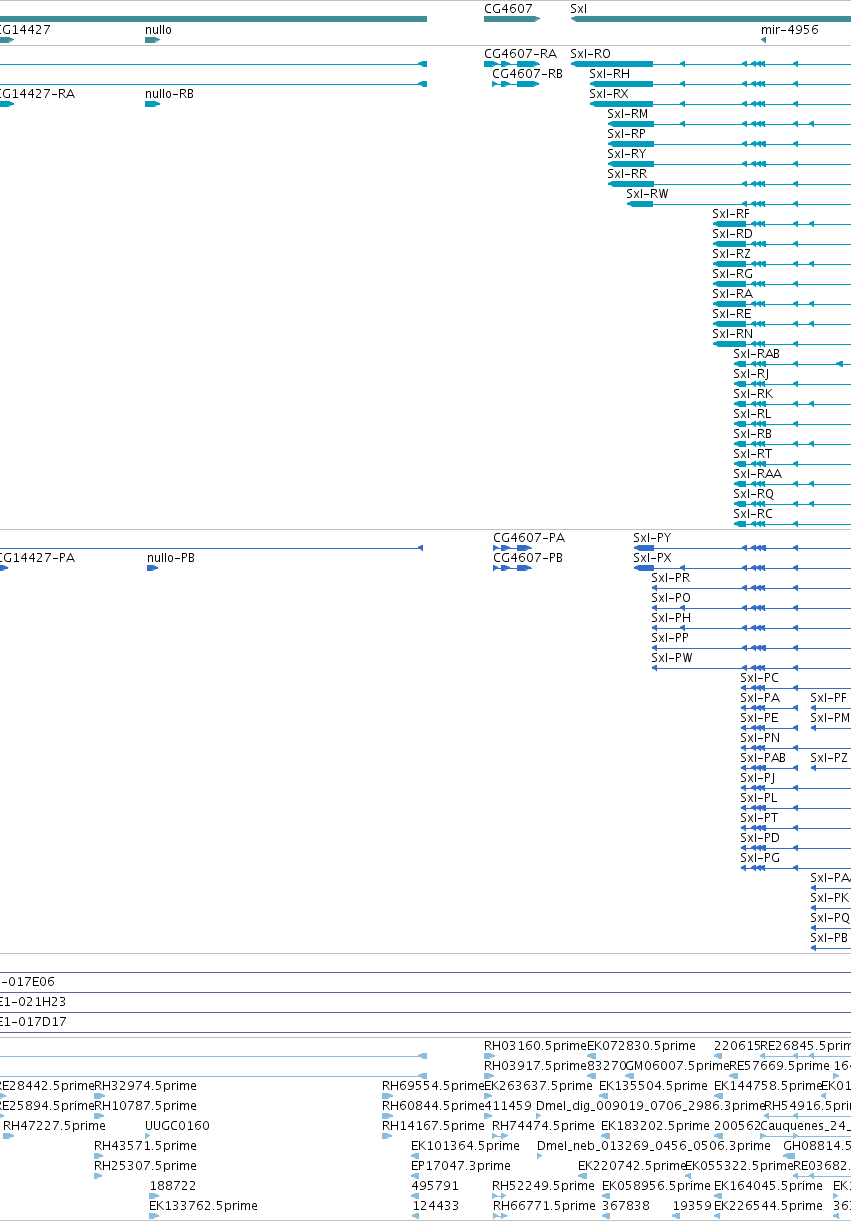
Task: Select the GM06007.5prime EST label
Action: tap(675, 1066)
